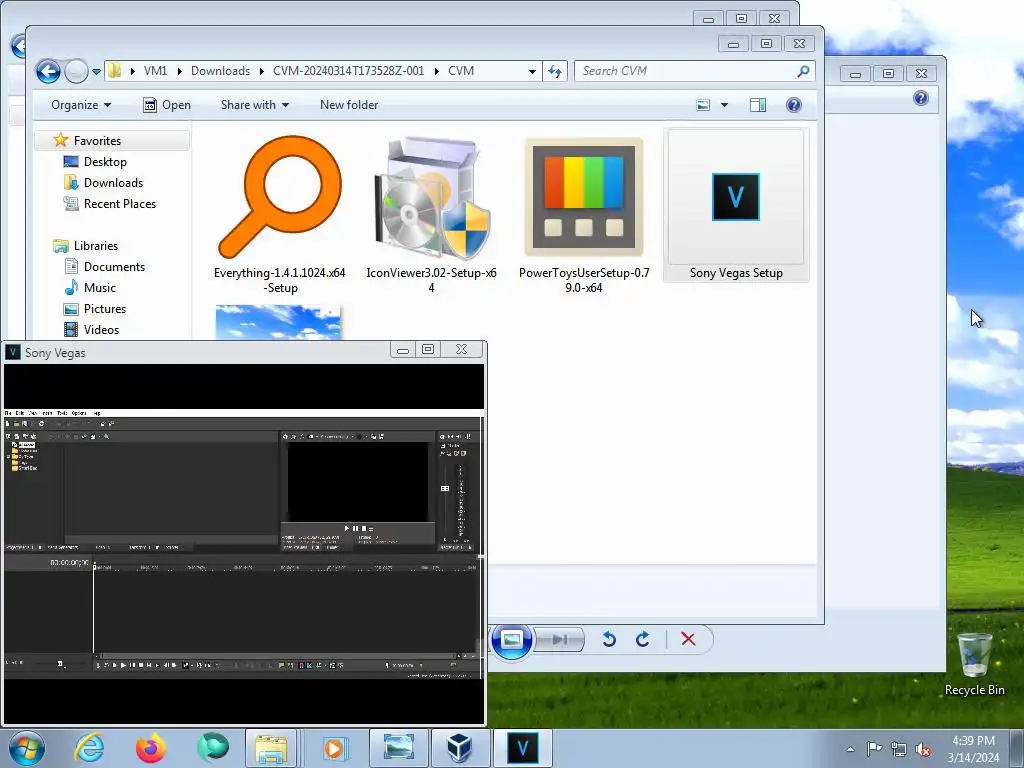This screenshot has height=768, width=1024.
Task: Toggle the preview pane
Action: coord(758,104)
